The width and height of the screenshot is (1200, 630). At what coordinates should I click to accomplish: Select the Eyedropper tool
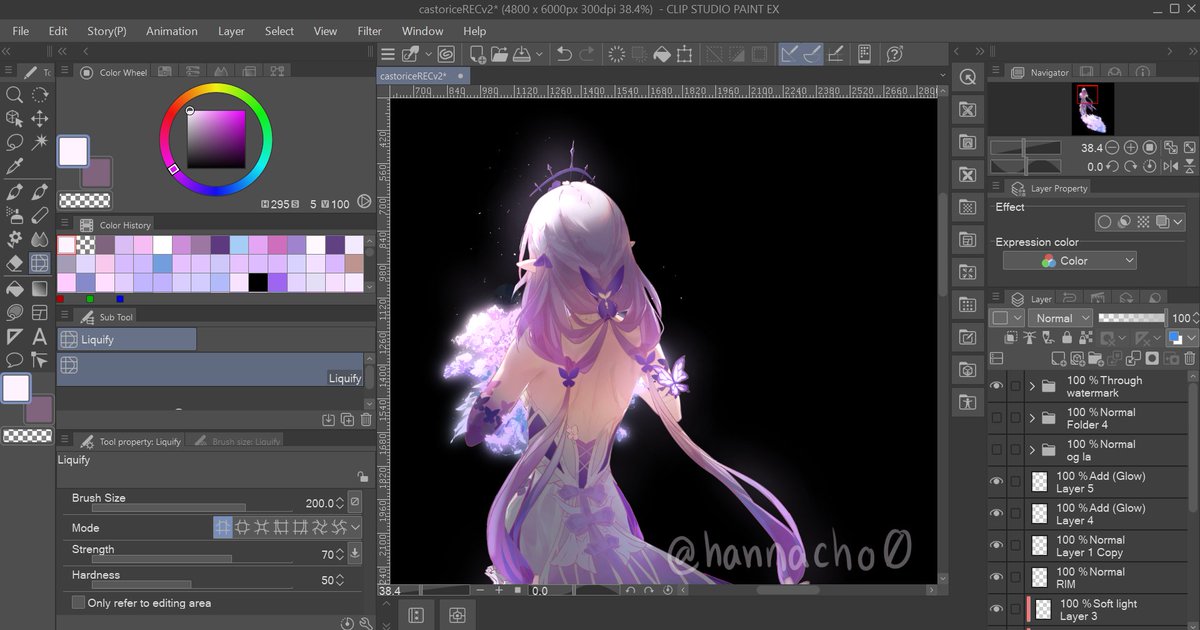(x=15, y=167)
